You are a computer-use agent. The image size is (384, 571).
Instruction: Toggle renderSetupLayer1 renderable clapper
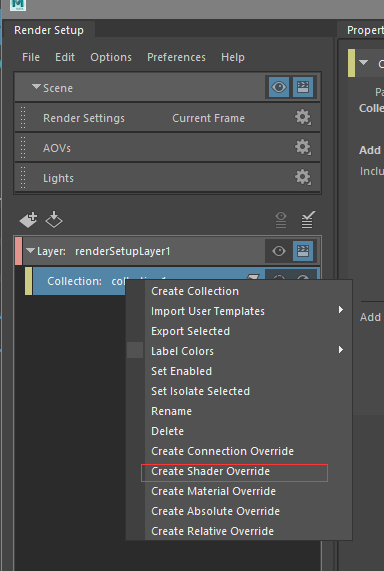coord(303,251)
